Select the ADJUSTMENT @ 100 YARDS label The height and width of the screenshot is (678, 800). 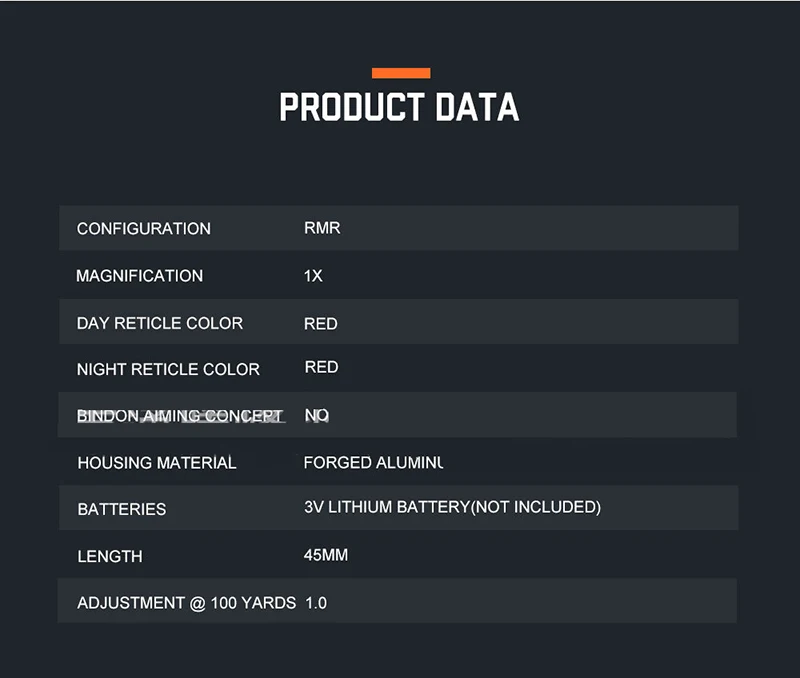coord(187,603)
